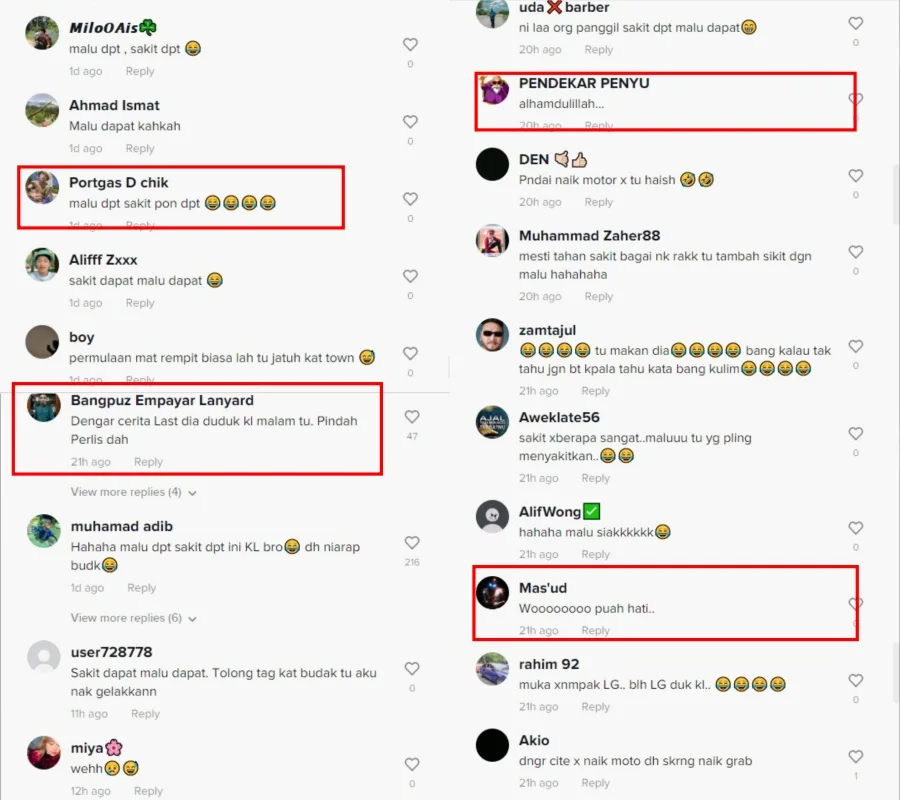Toggle like on Aweklate56's comment
Viewport: 900px width, 800px height.
point(855,433)
